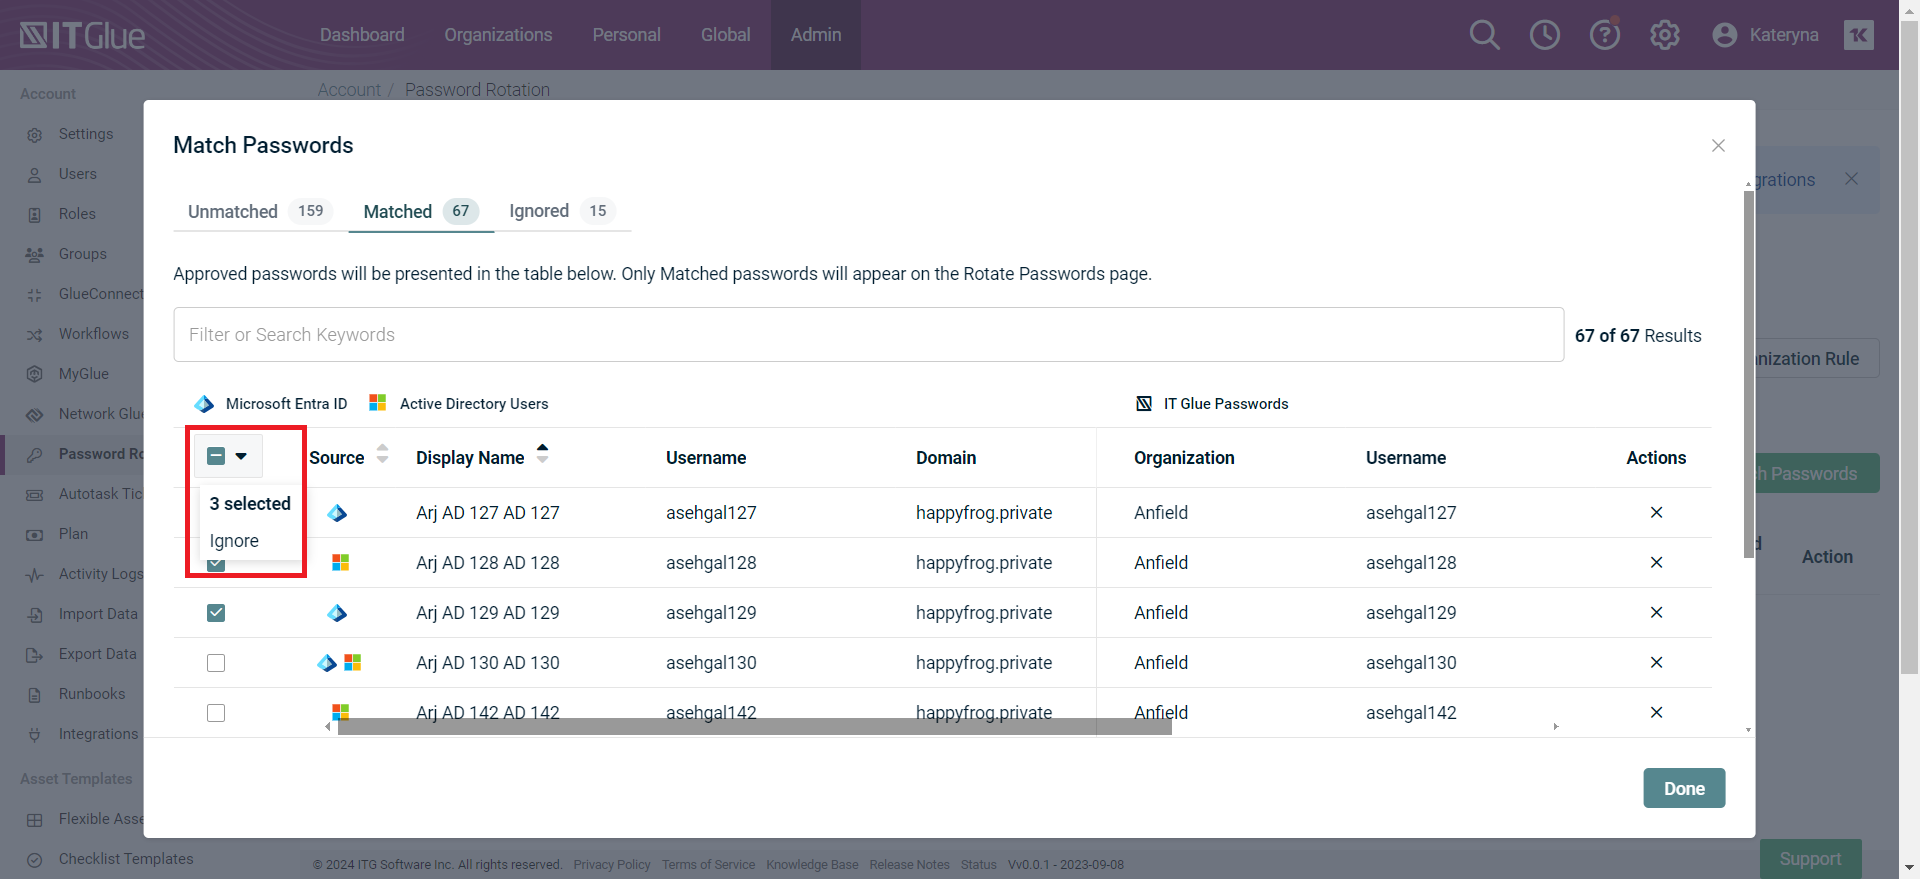Open Dashboard in top navigation
1920x879 pixels.
362,35
